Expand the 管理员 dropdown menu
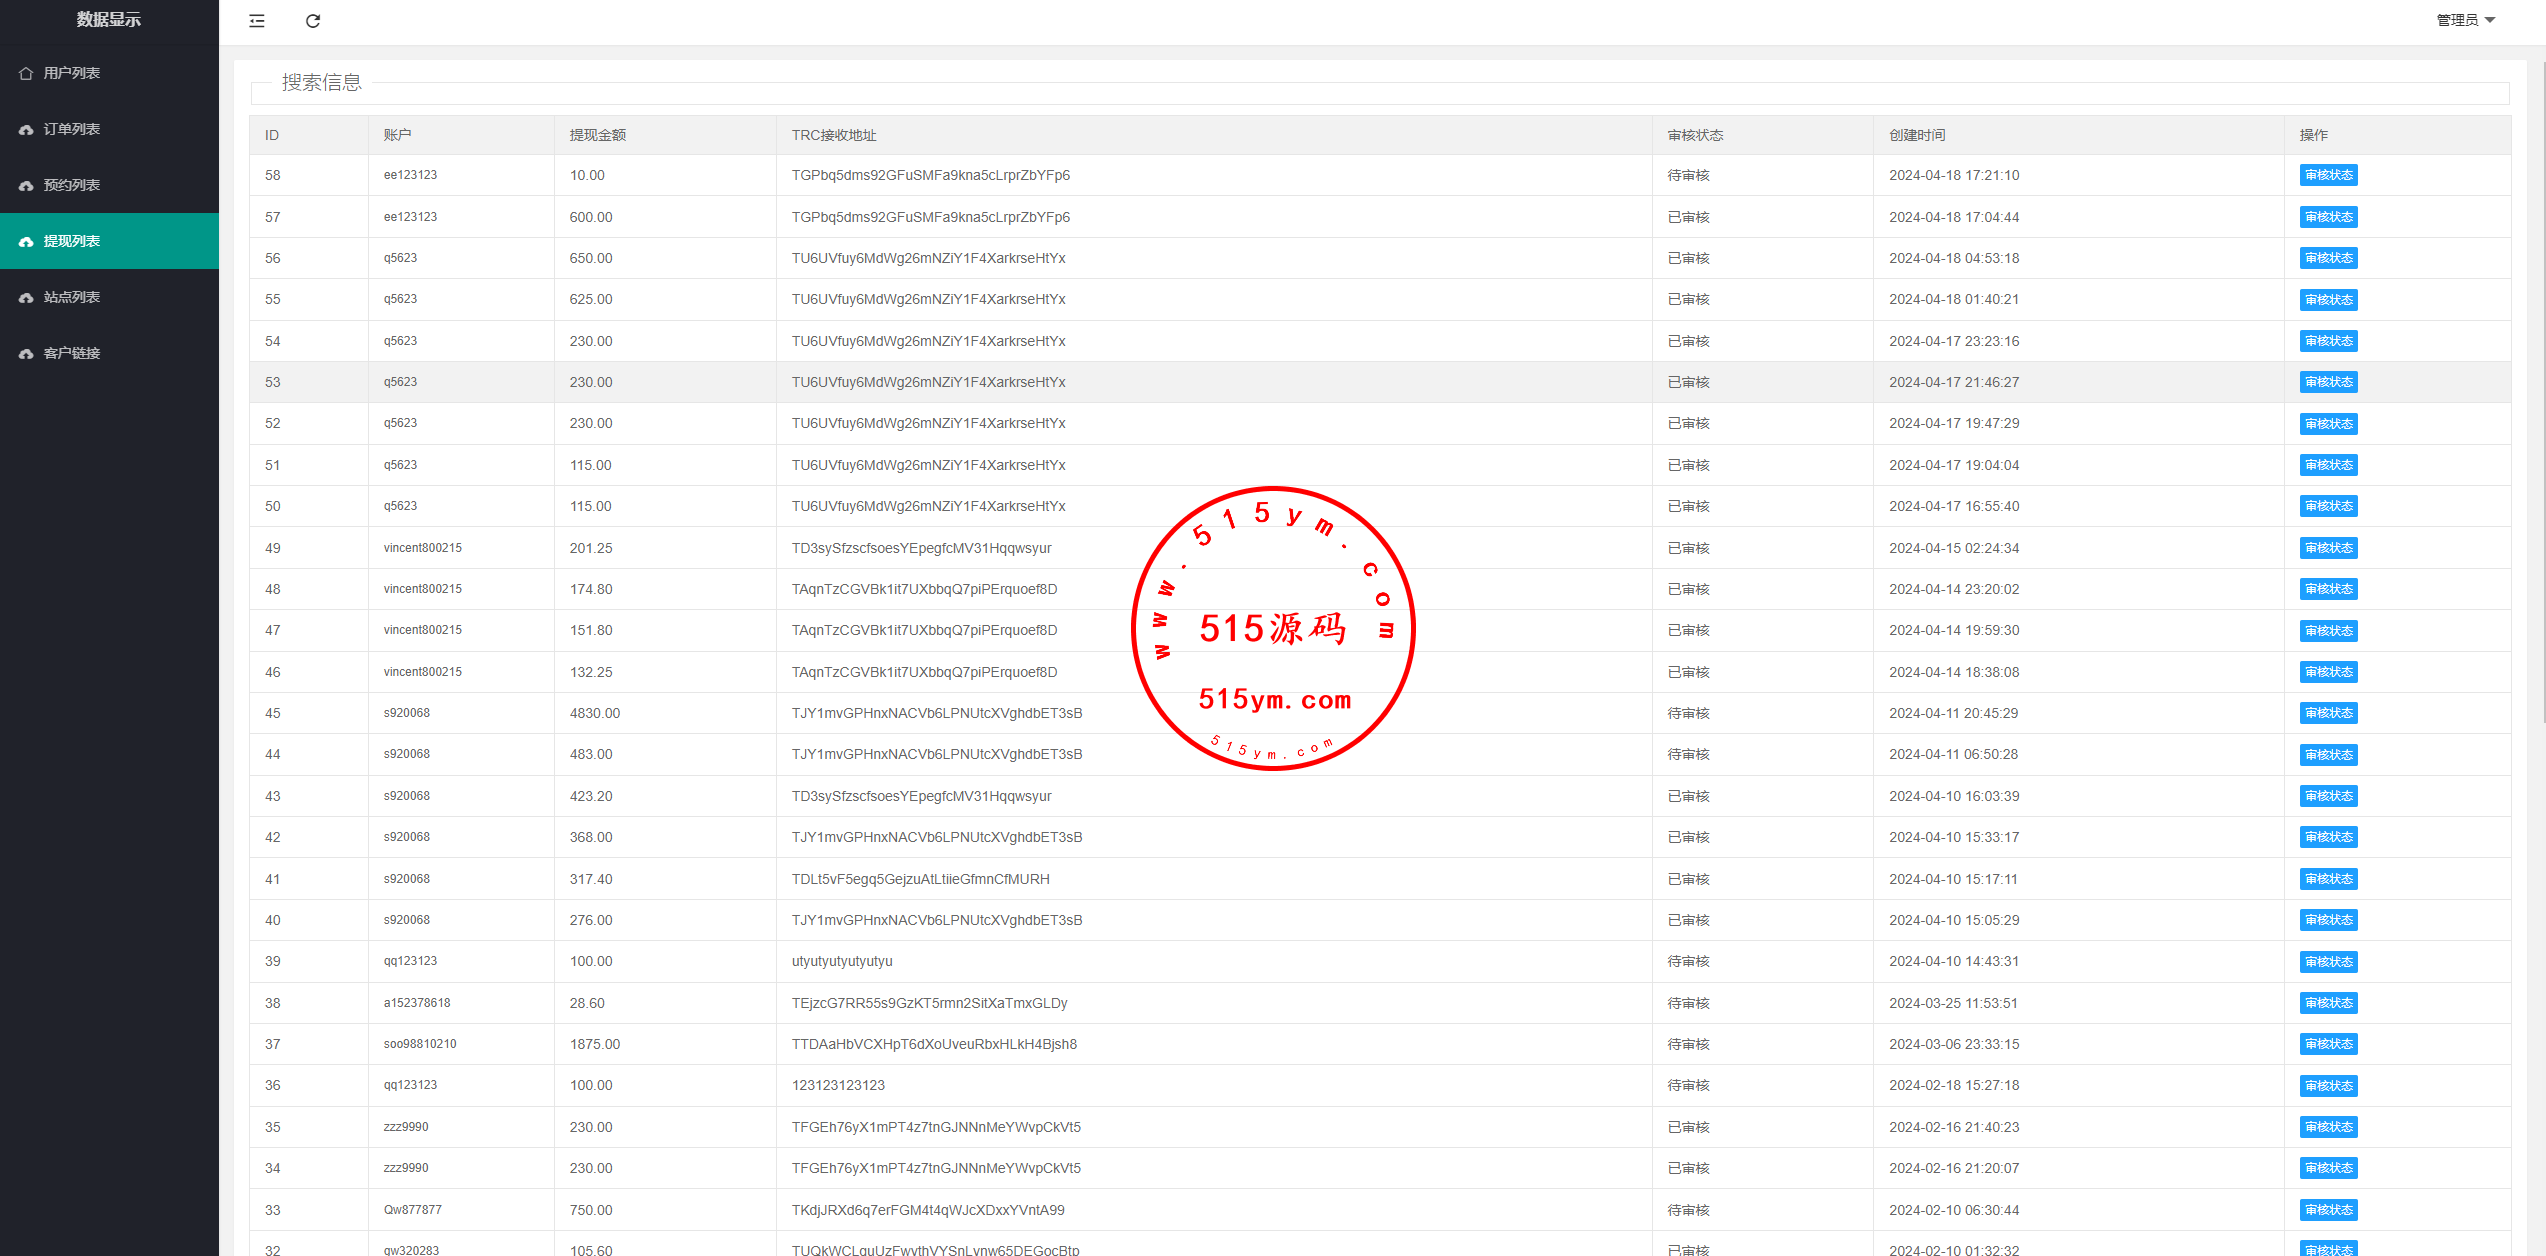 coord(2465,20)
